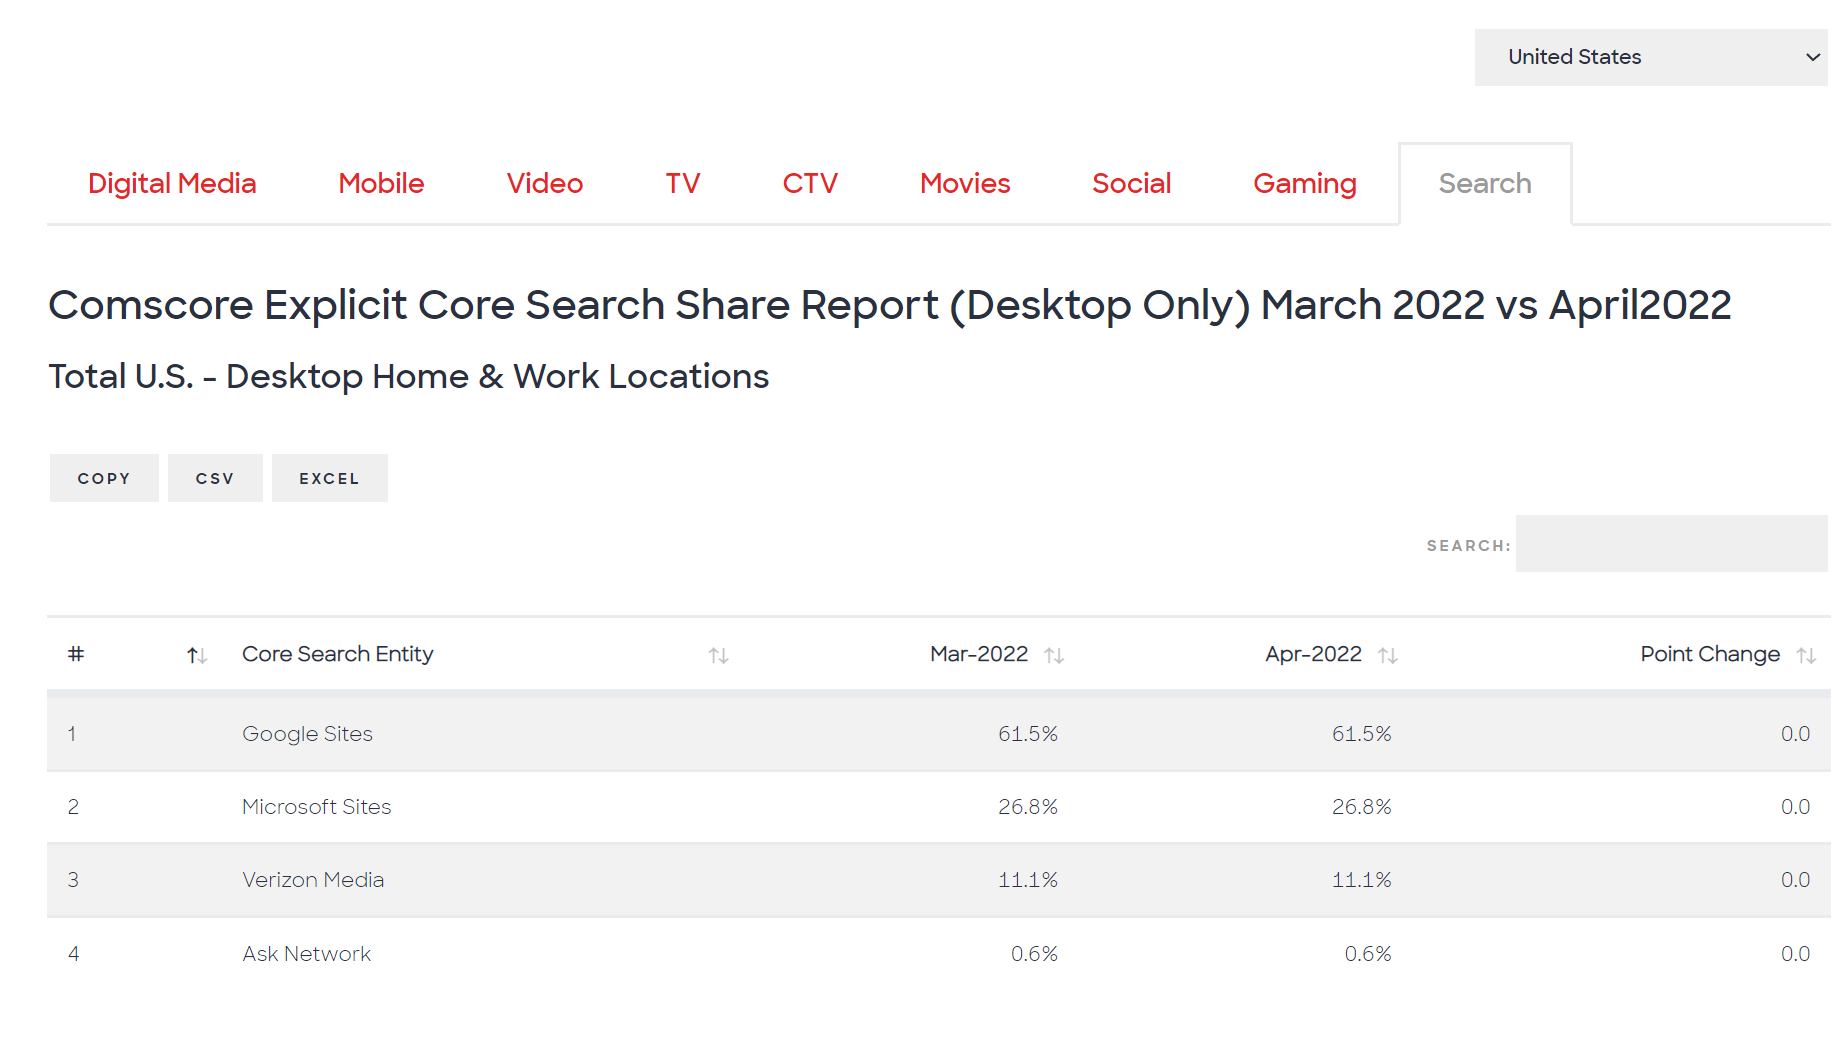Click Ask Network Mar-2022 value 0.6%
Viewport: 1845px width, 1038px height.
(1034, 954)
